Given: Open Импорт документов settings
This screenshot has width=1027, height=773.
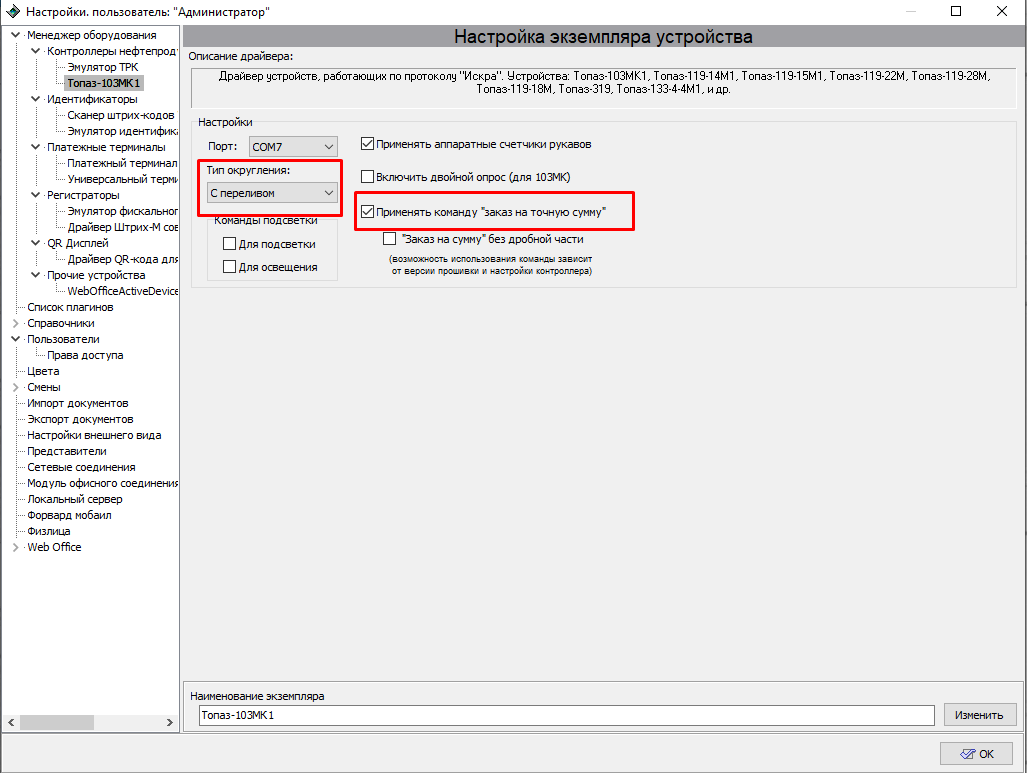Looking at the screenshot, I should tap(78, 403).
